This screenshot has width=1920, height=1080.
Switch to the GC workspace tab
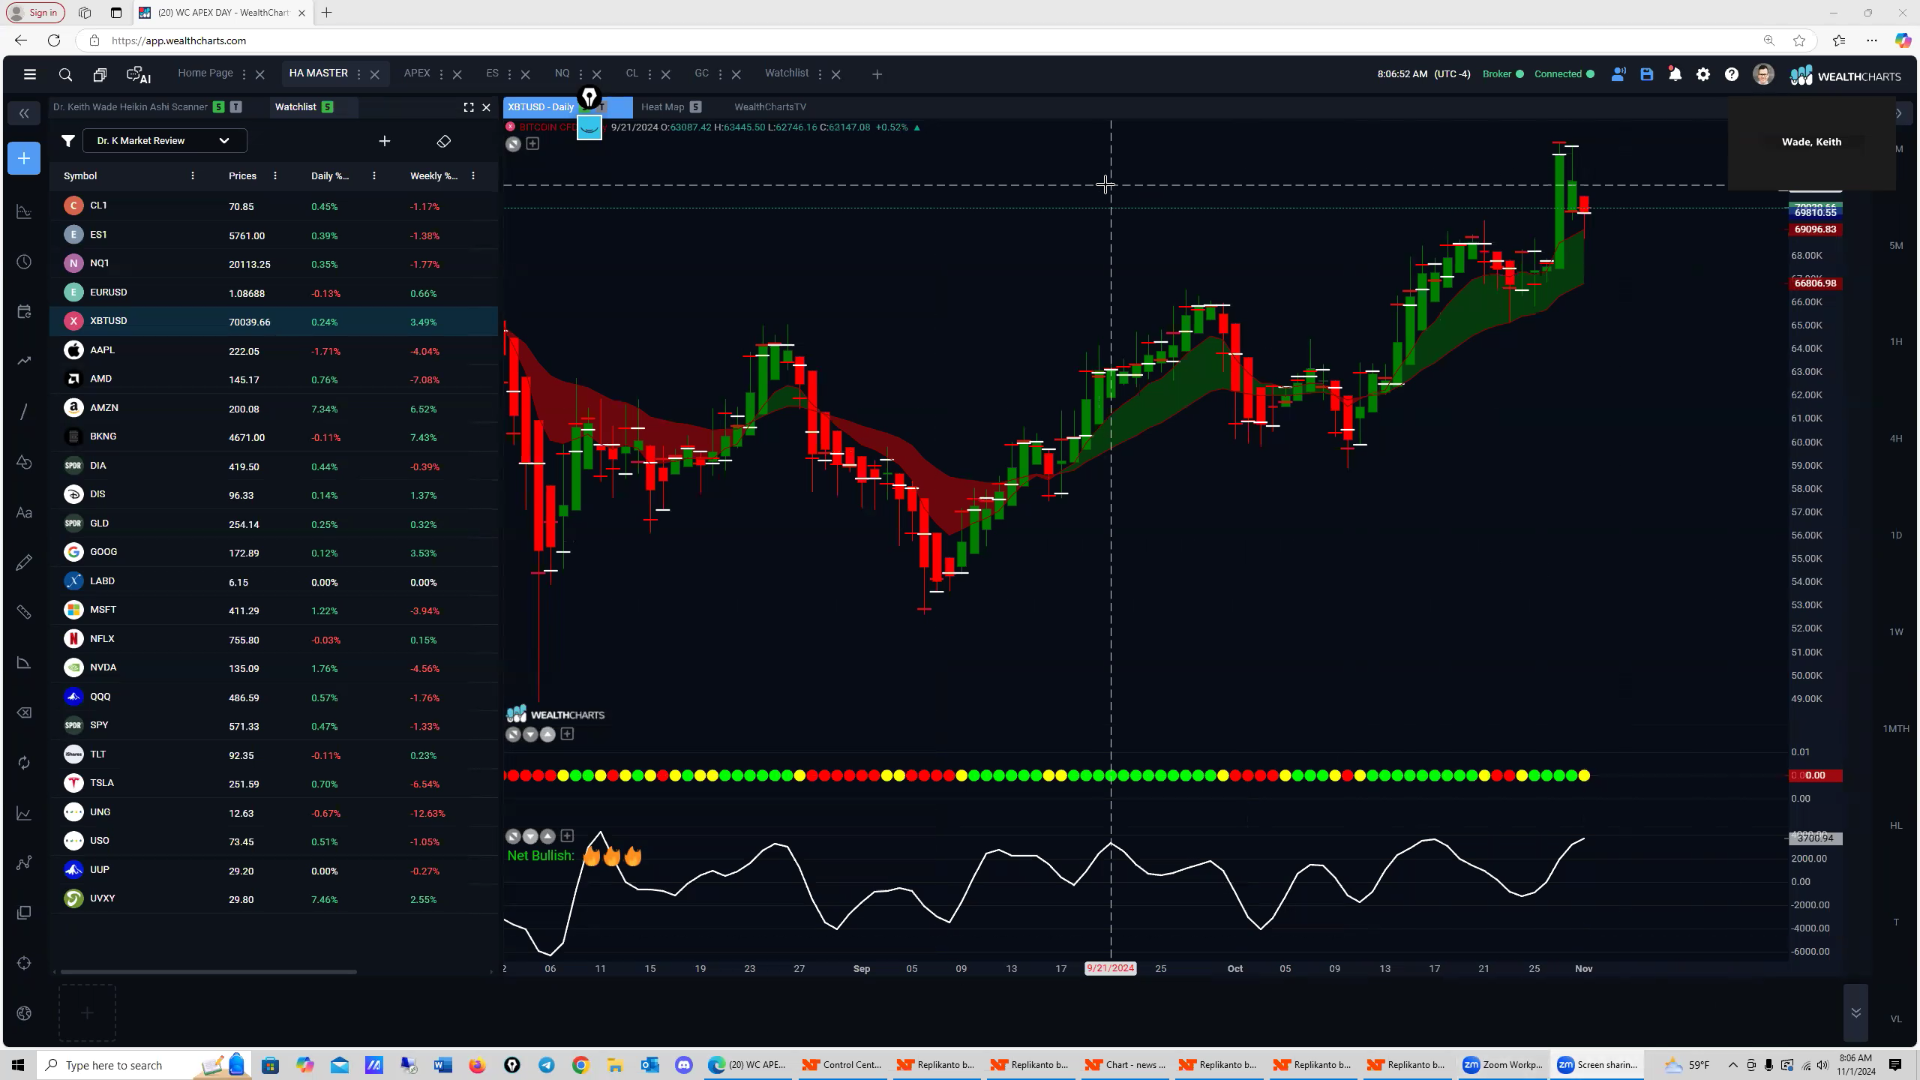(702, 73)
